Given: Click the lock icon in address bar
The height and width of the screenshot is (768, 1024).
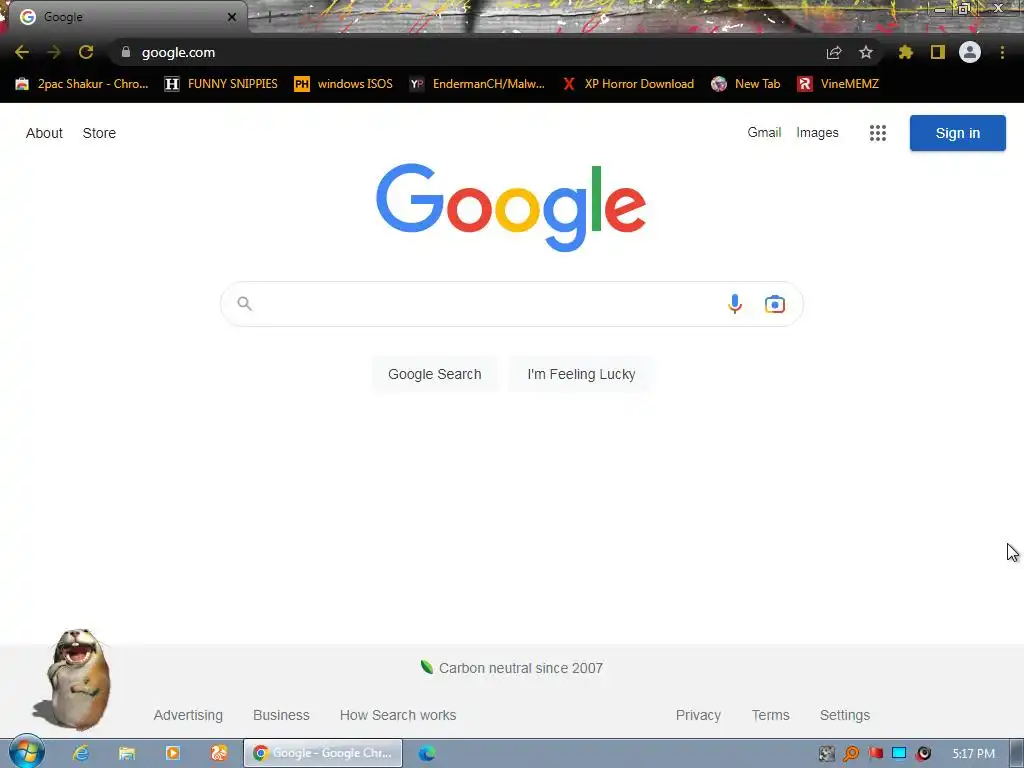Looking at the screenshot, I should (x=126, y=52).
